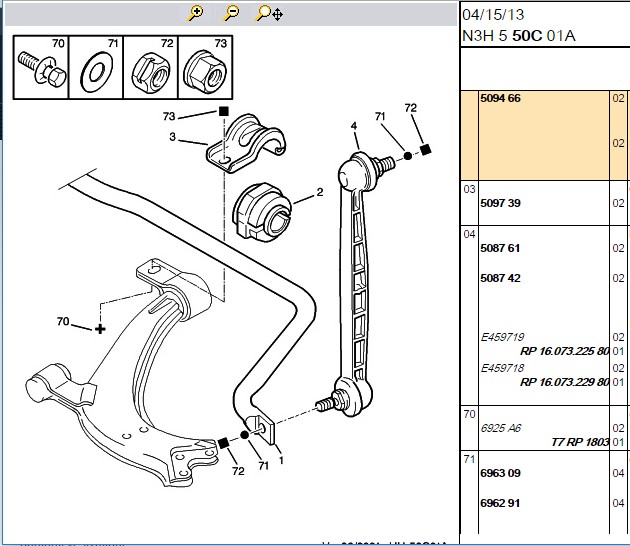This screenshot has width=630, height=546.
Task: Click the zoom out magnifier icon
Action: (x=231, y=13)
